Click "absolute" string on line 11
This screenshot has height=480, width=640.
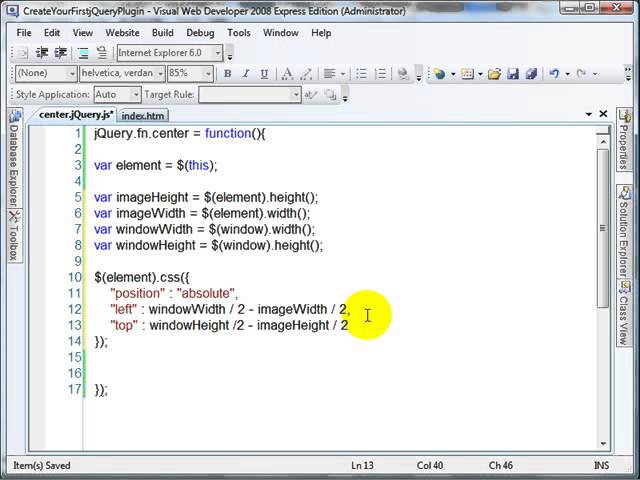(206, 293)
